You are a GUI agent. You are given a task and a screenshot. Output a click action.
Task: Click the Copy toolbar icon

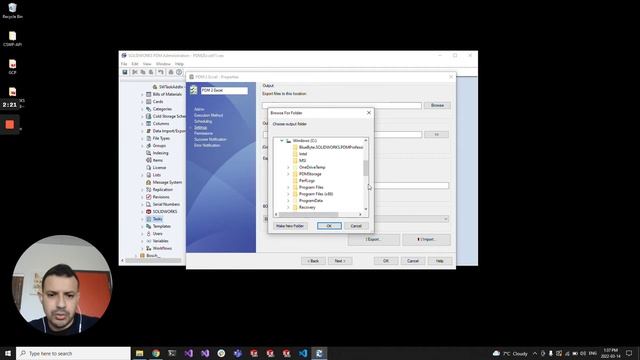pos(143,72)
